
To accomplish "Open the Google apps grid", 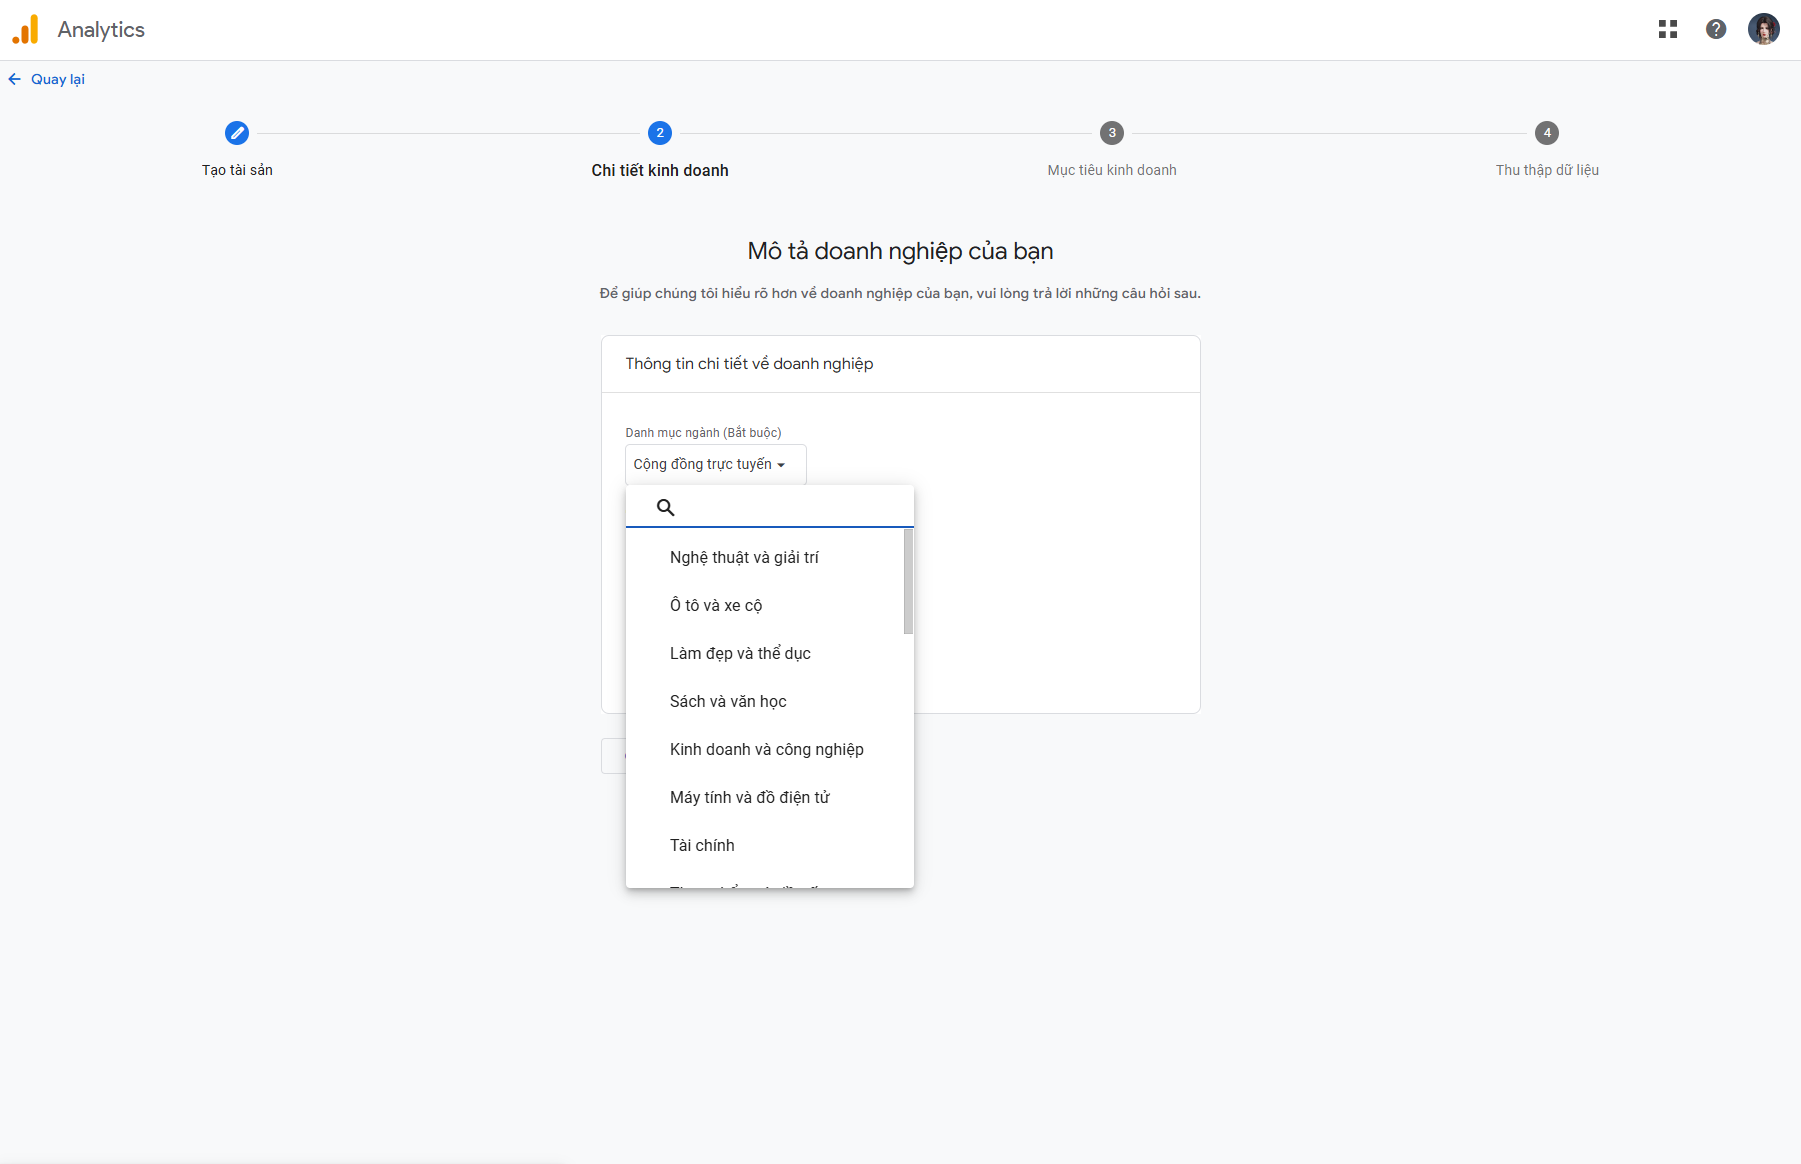I will click(1667, 30).
